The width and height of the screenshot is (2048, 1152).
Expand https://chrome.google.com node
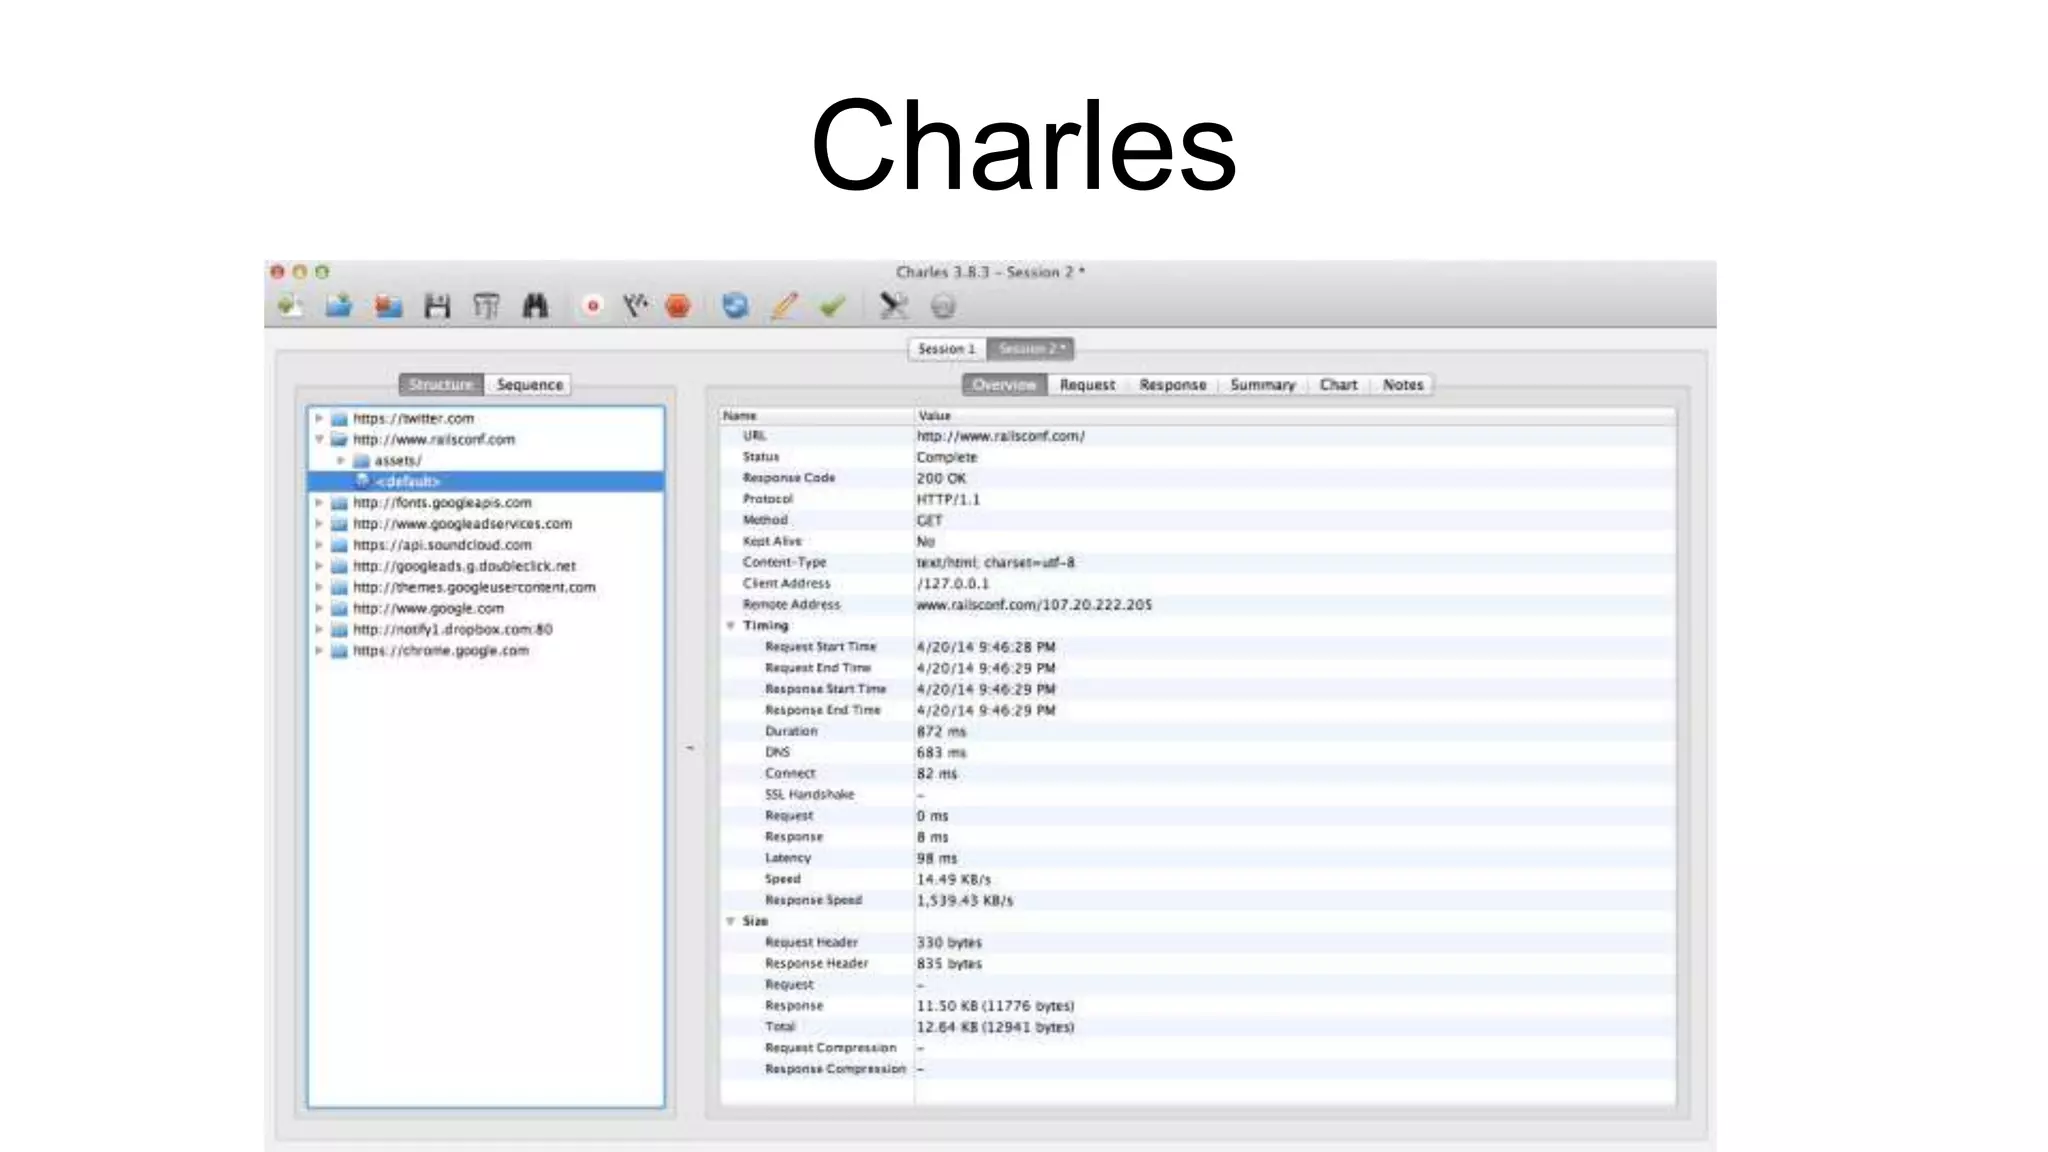(x=319, y=651)
